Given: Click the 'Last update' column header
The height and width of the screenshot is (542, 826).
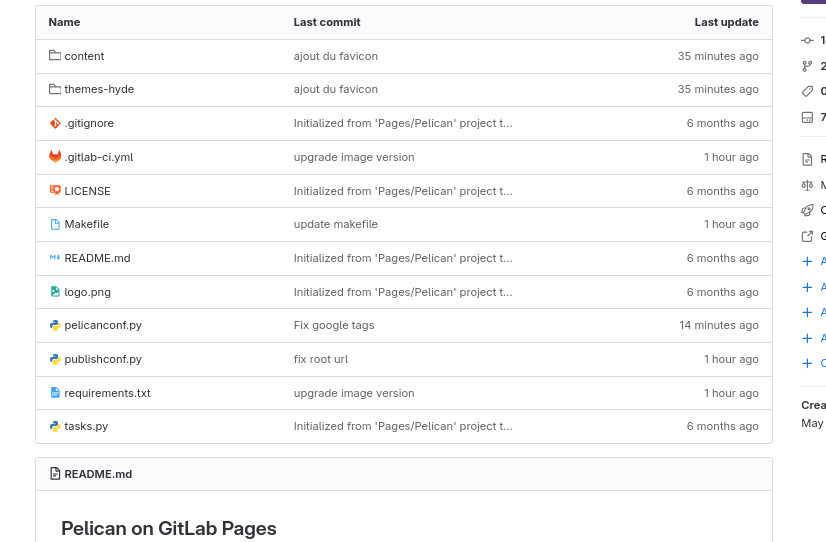Looking at the screenshot, I should [x=726, y=22].
